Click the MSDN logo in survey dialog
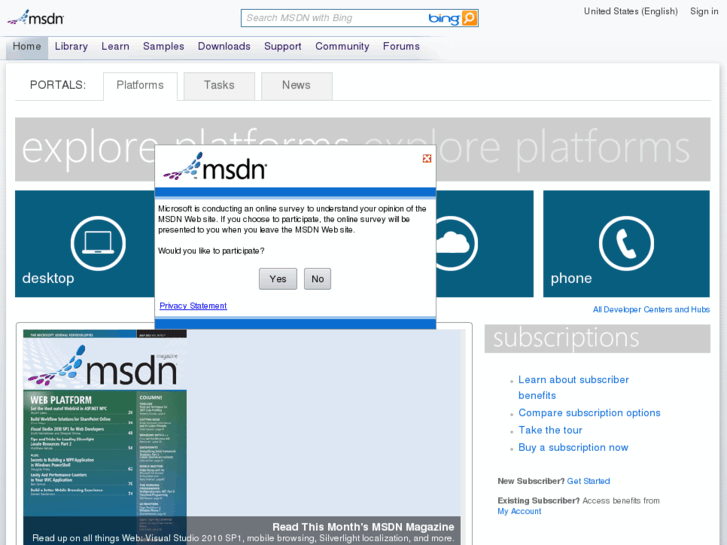The width and height of the screenshot is (727, 545). click(x=215, y=167)
